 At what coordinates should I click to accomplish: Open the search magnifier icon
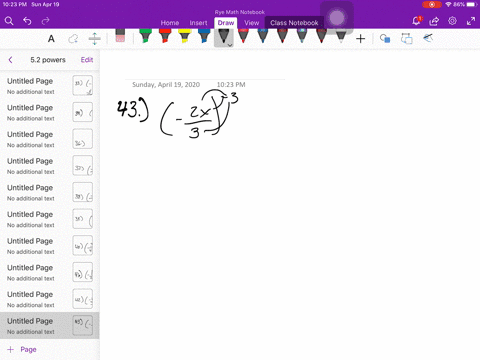click(9, 21)
